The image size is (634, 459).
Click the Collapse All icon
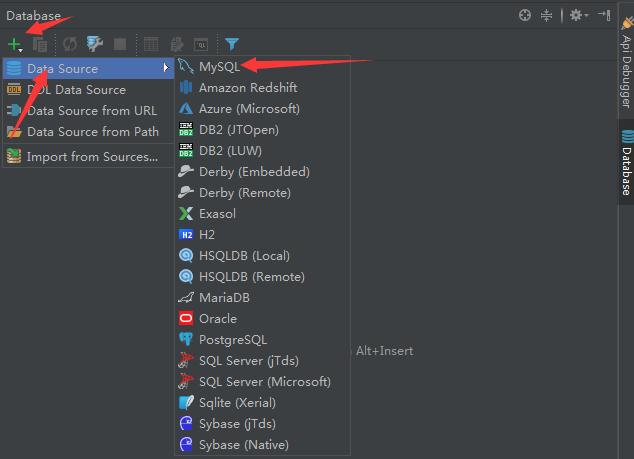tap(546, 15)
